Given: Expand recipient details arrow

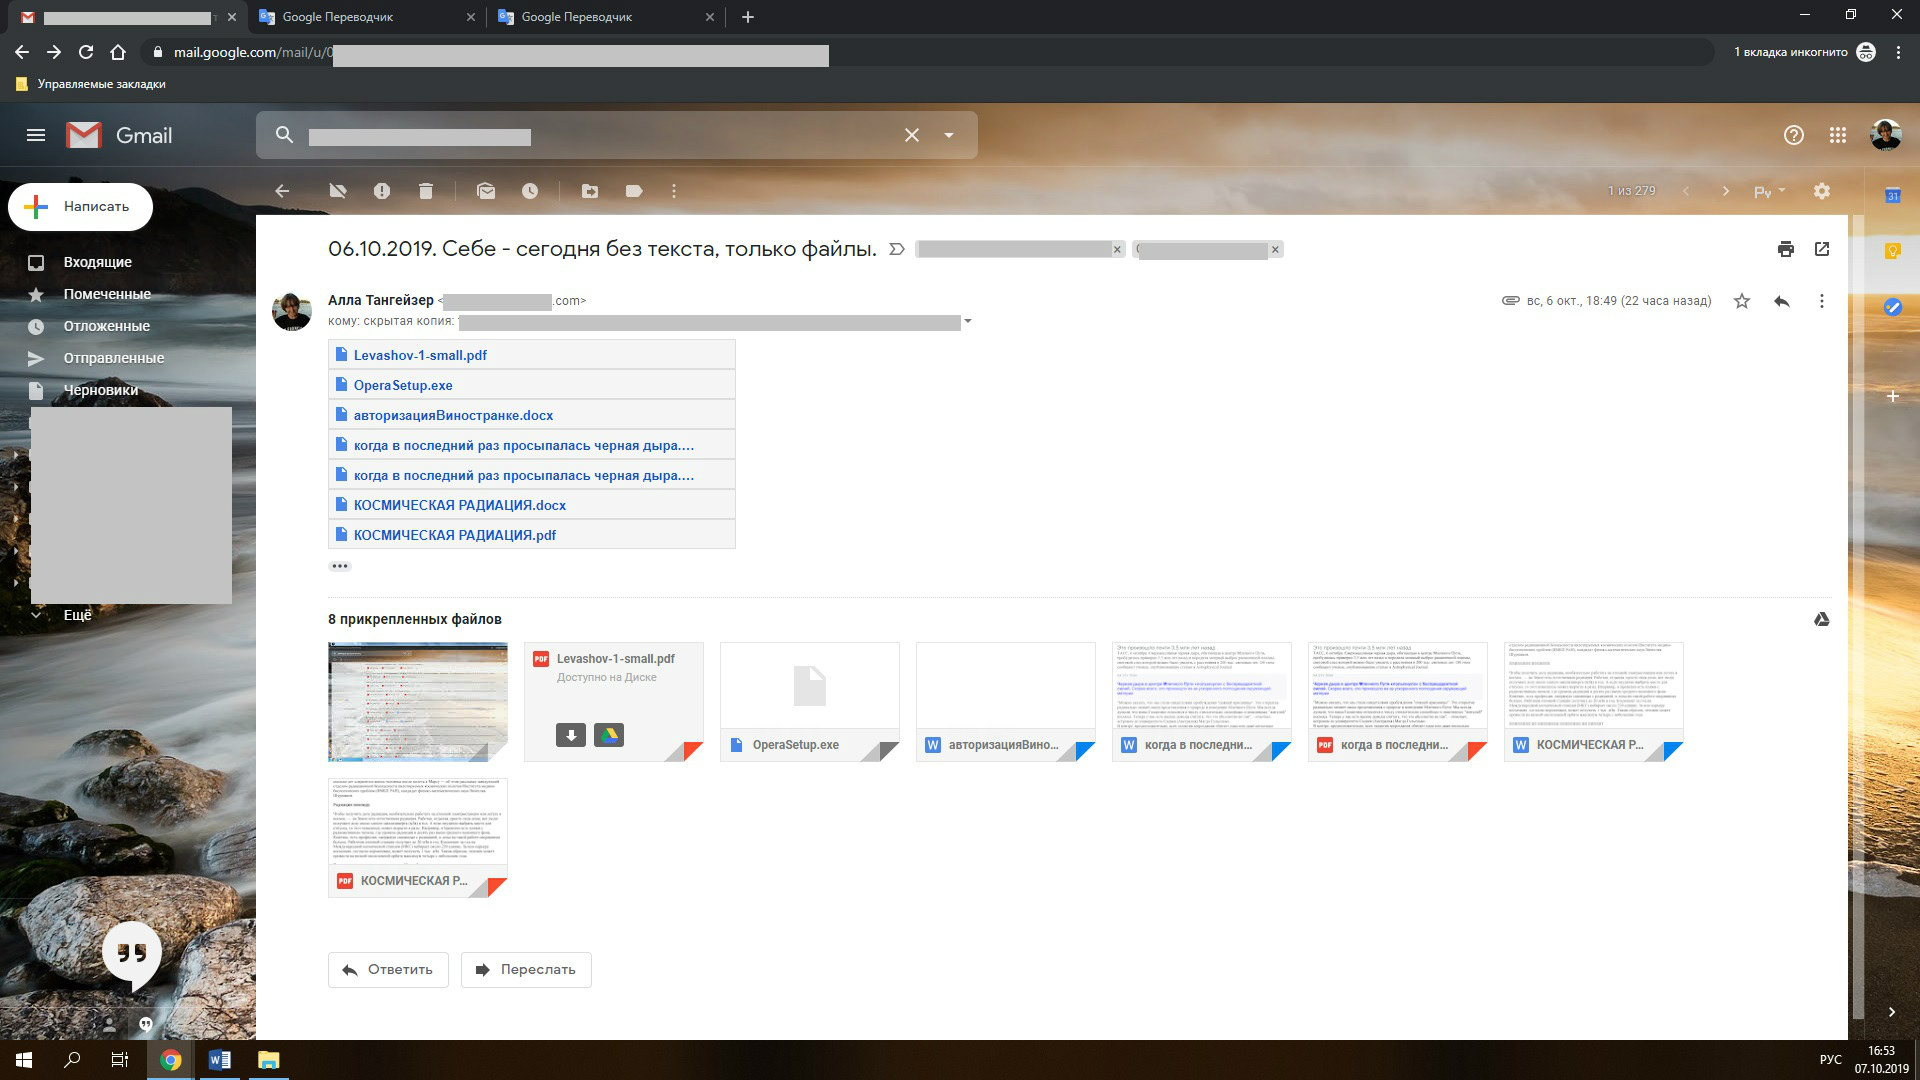Looking at the screenshot, I should [x=967, y=322].
